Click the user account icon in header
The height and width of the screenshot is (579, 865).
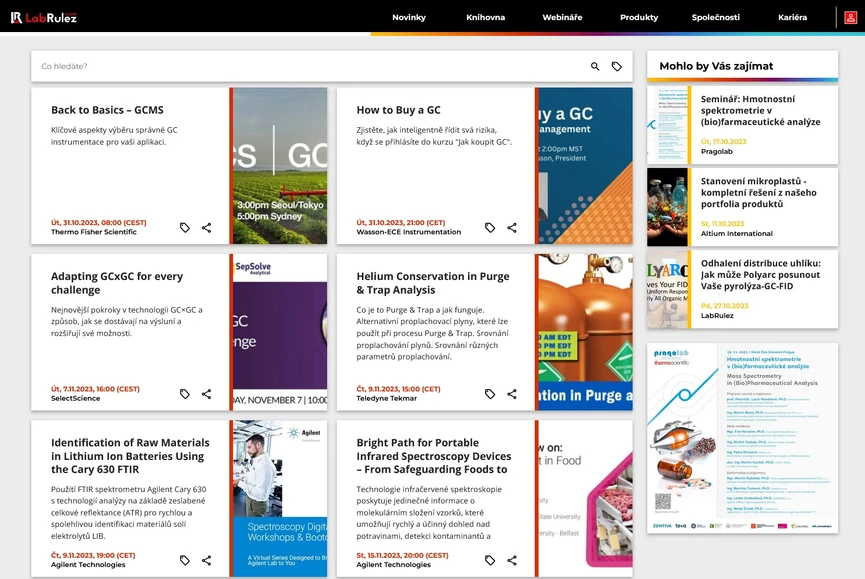[850, 17]
